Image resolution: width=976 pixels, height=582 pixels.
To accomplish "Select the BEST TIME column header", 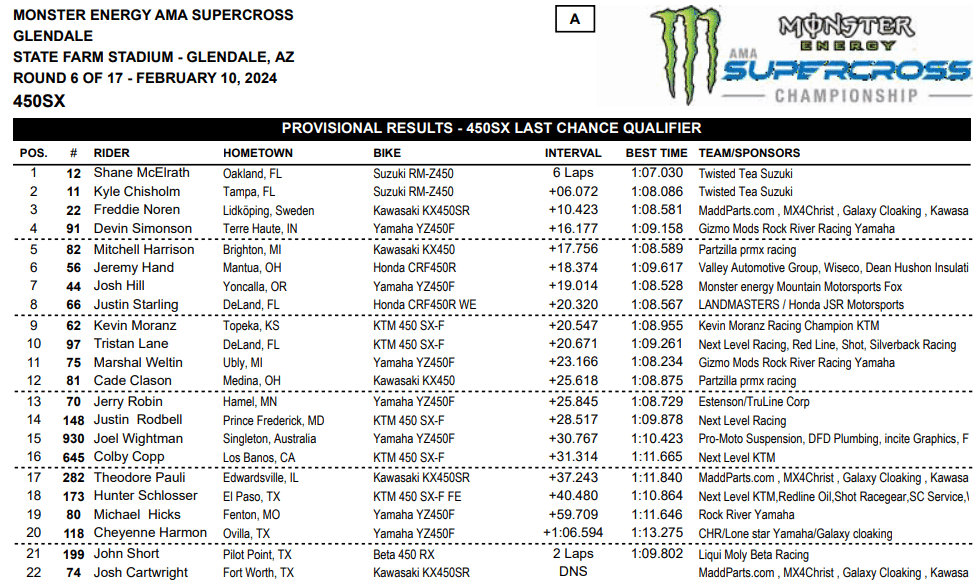I will (657, 153).
